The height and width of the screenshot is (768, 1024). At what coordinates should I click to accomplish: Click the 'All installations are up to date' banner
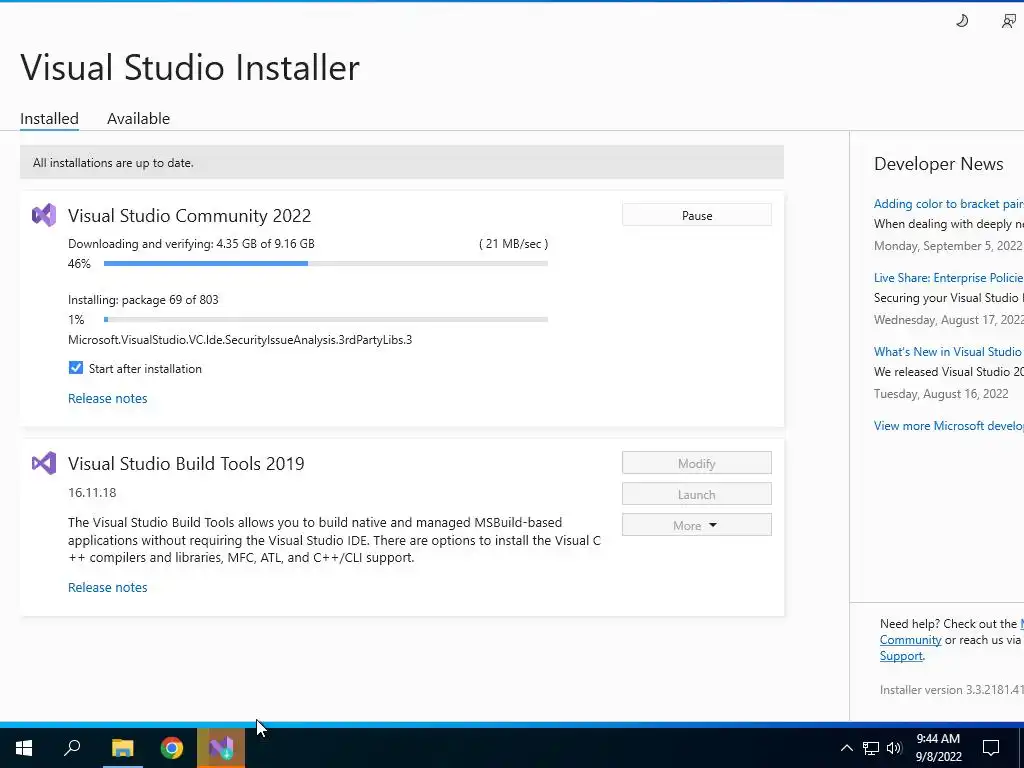(402, 163)
